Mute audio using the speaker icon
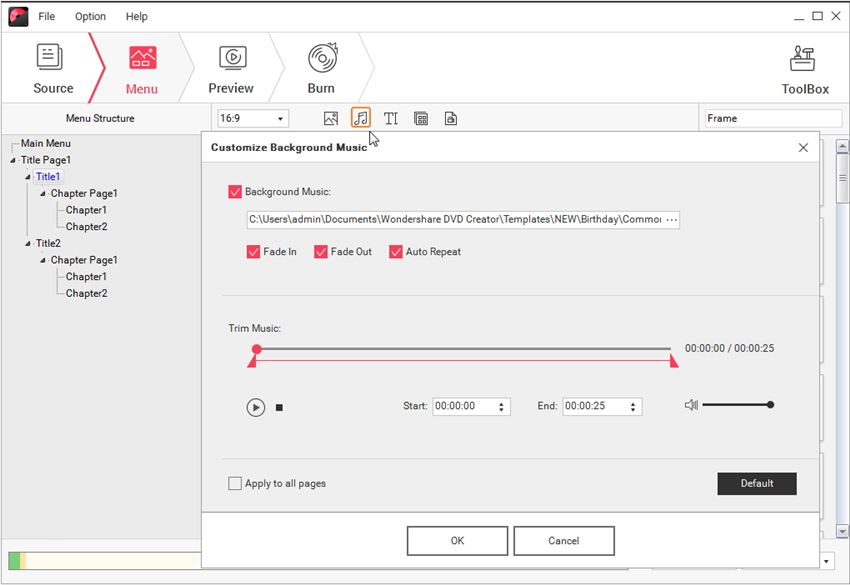 (x=691, y=405)
